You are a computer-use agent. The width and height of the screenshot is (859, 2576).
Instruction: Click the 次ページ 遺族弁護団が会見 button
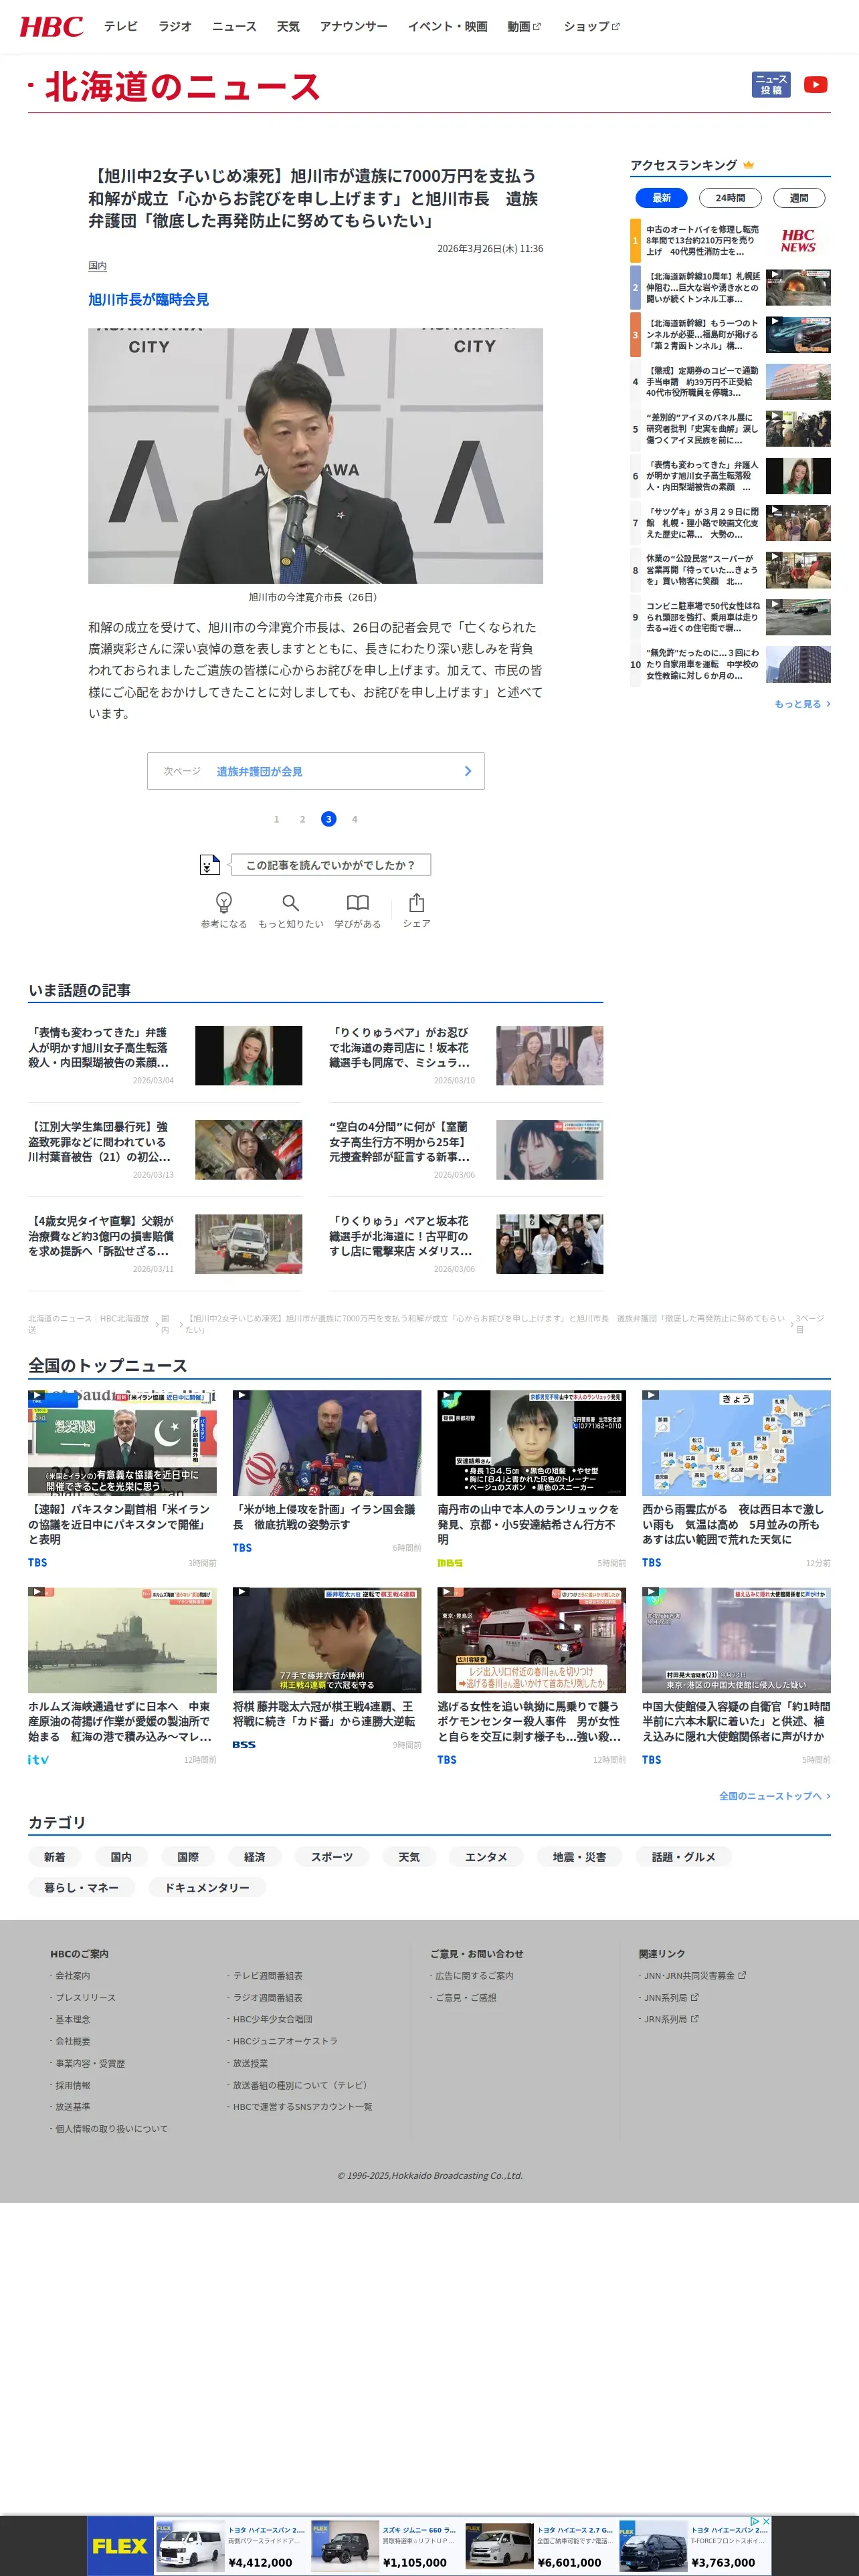pos(316,771)
